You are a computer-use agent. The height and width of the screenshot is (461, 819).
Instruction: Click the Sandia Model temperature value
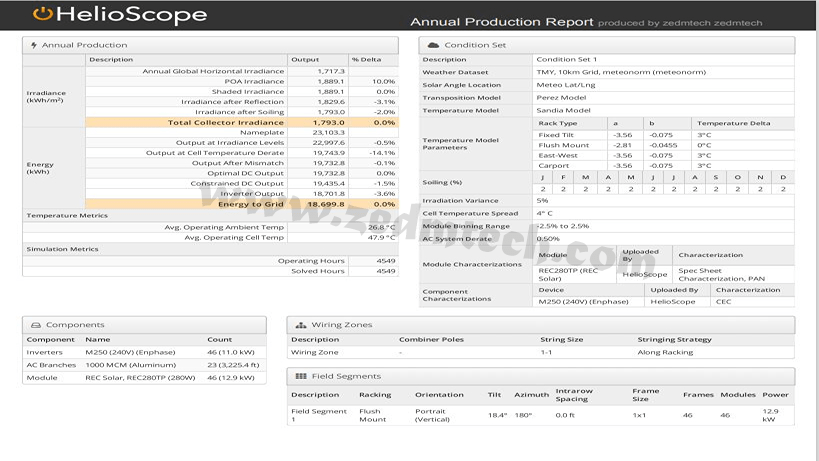[x=563, y=110]
